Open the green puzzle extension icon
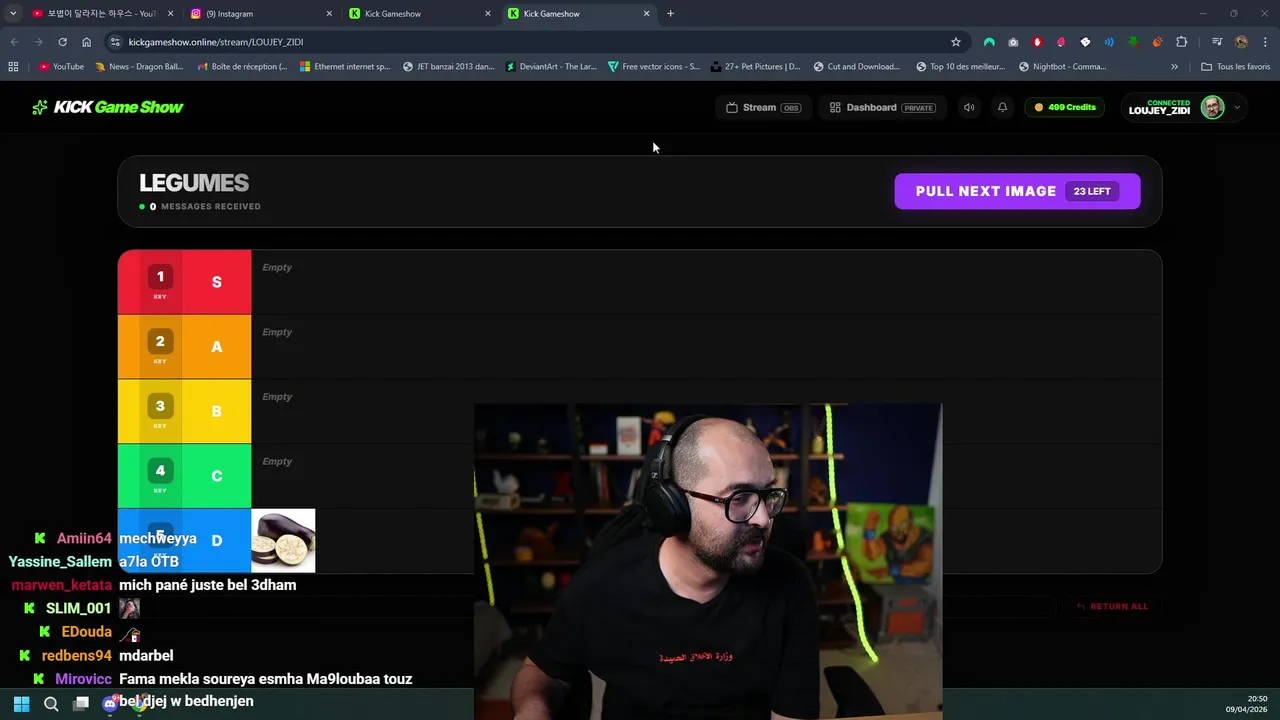This screenshot has width=1280, height=720. pos(1133,42)
